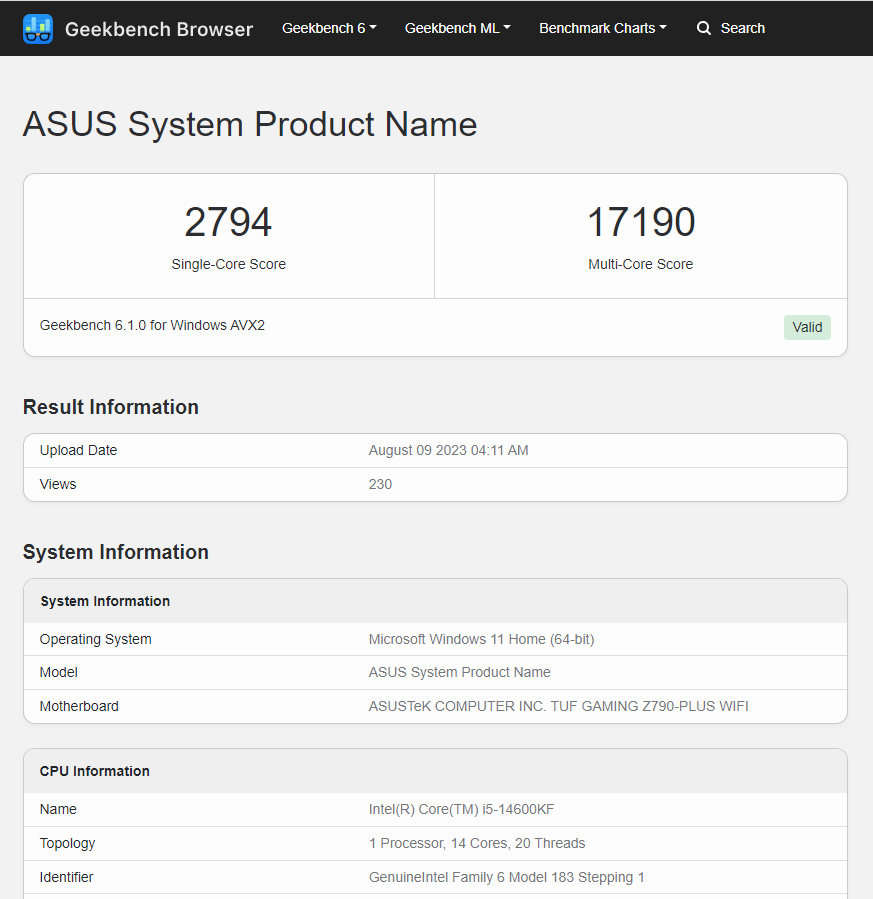Viewport: 873px width, 899px height.
Task: Click the 14 Cores, 20 Threads topology value
Action: tap(477, 843)
